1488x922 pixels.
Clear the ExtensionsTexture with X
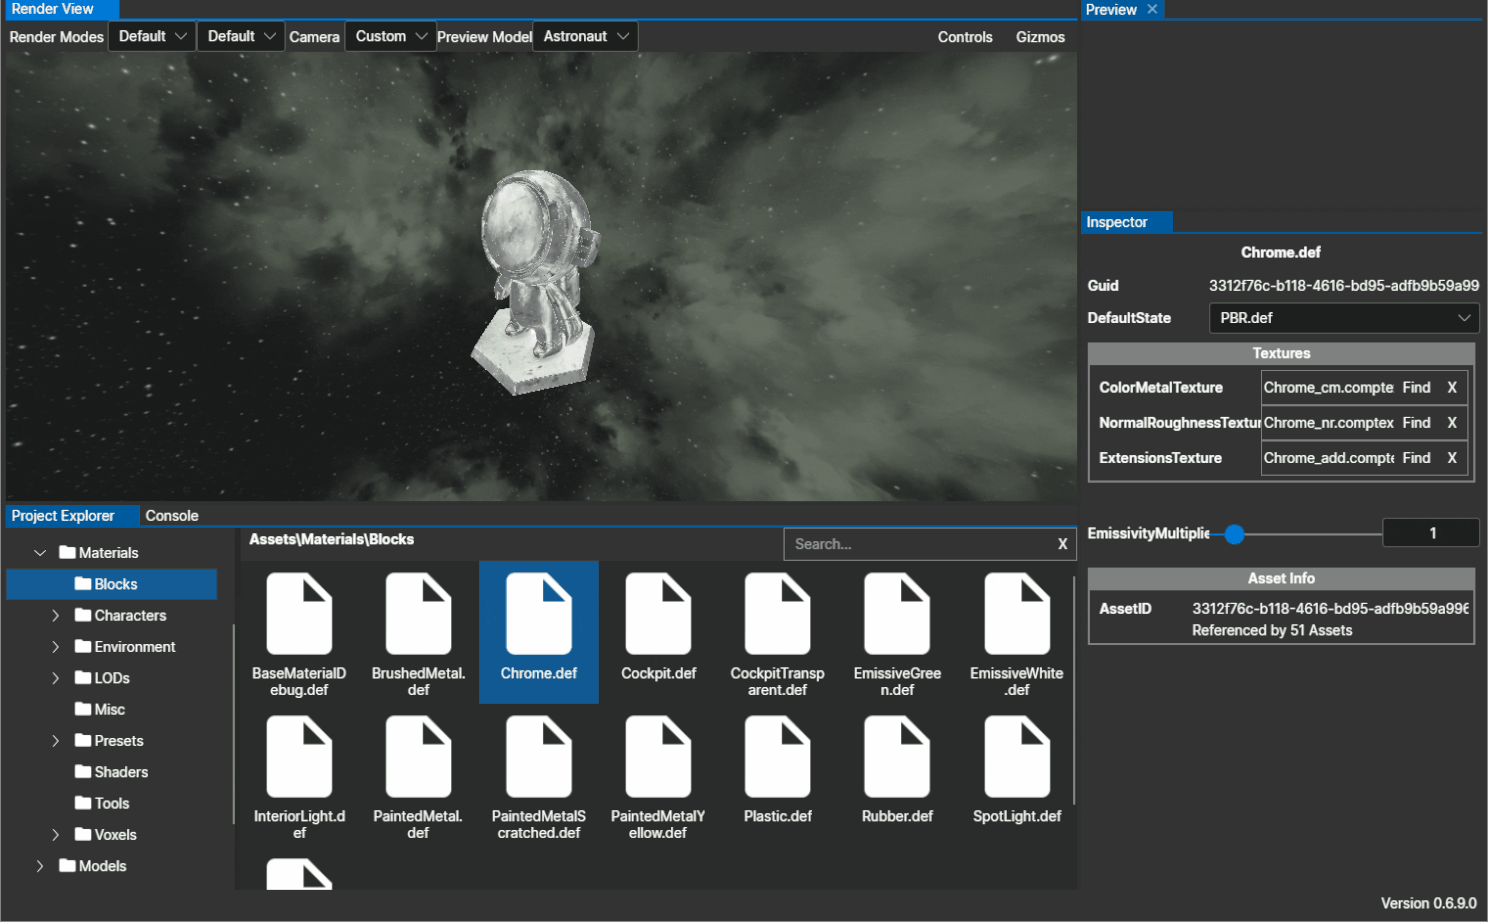[x=1452, y=458]
